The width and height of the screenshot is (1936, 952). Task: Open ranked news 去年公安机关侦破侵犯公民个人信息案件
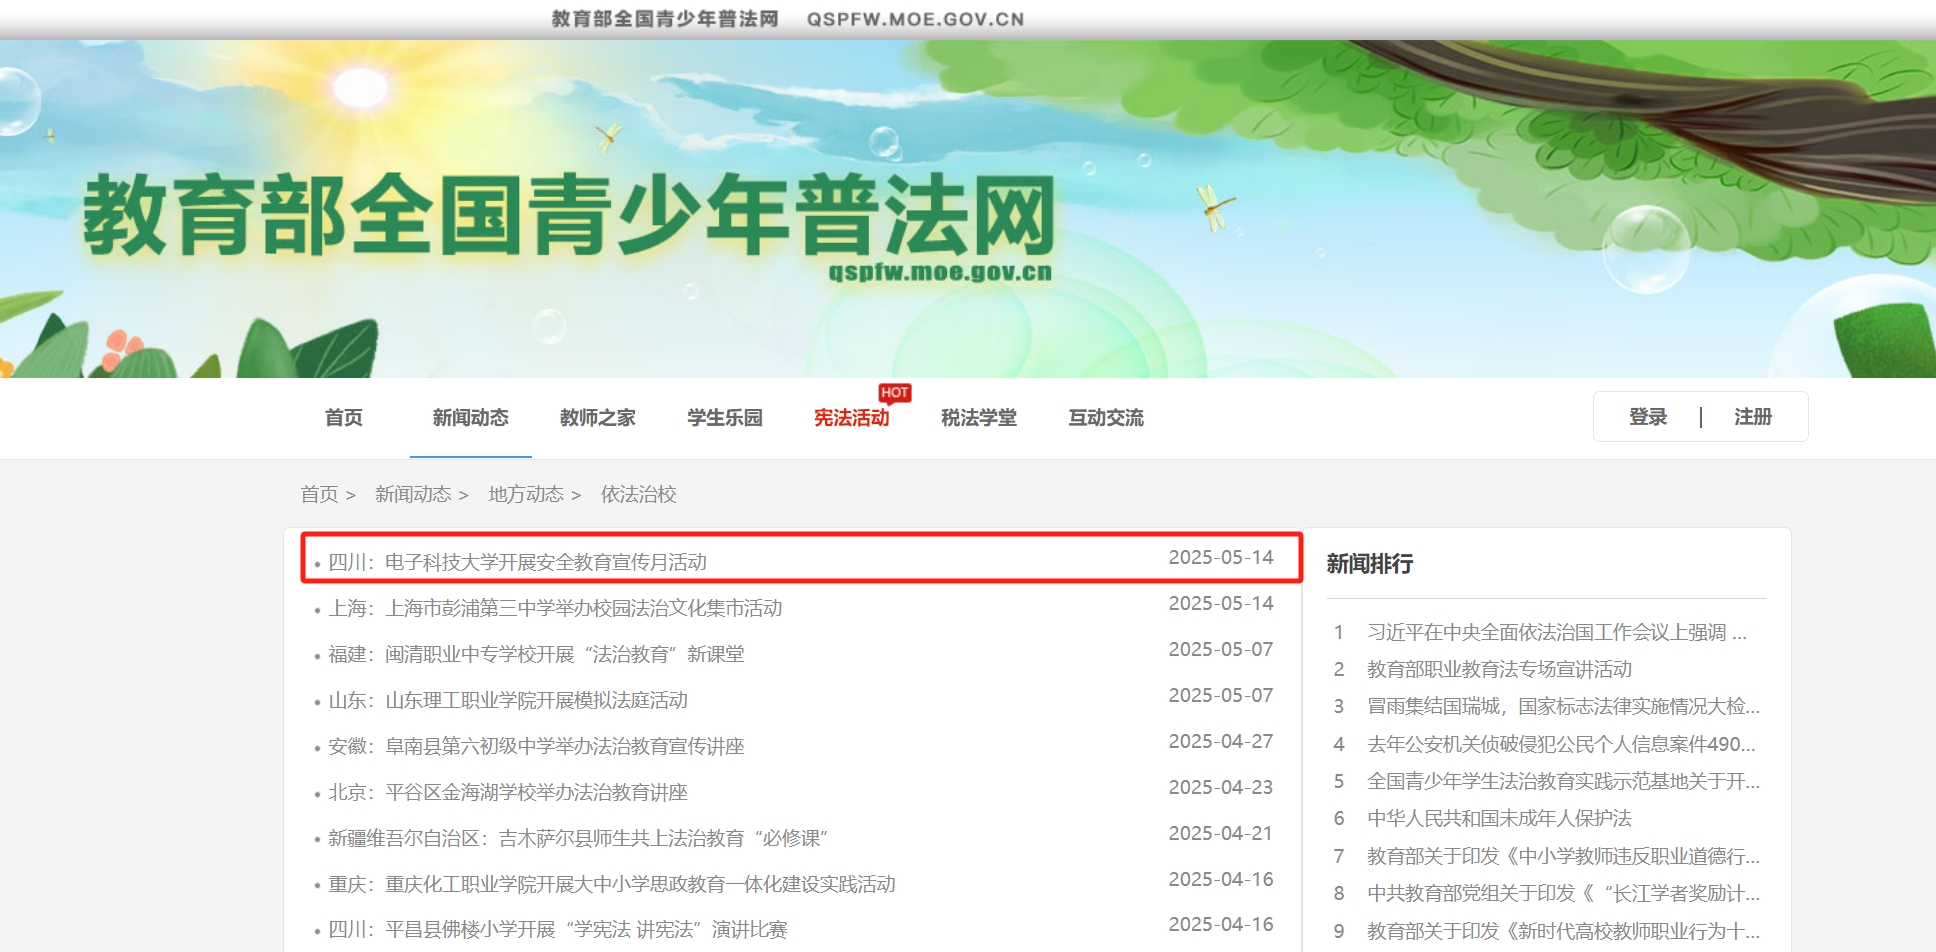coord(1561,744)
